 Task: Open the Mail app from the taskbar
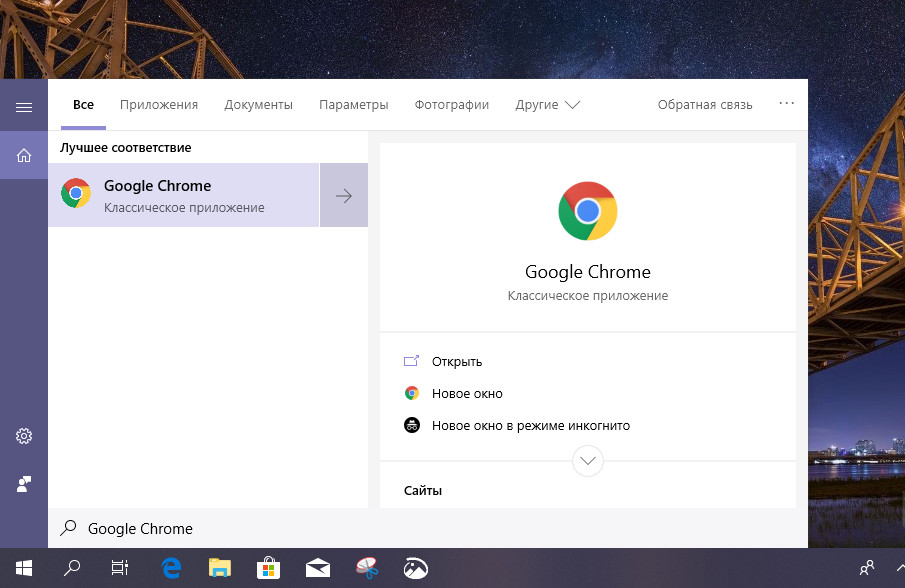[317, 568]
